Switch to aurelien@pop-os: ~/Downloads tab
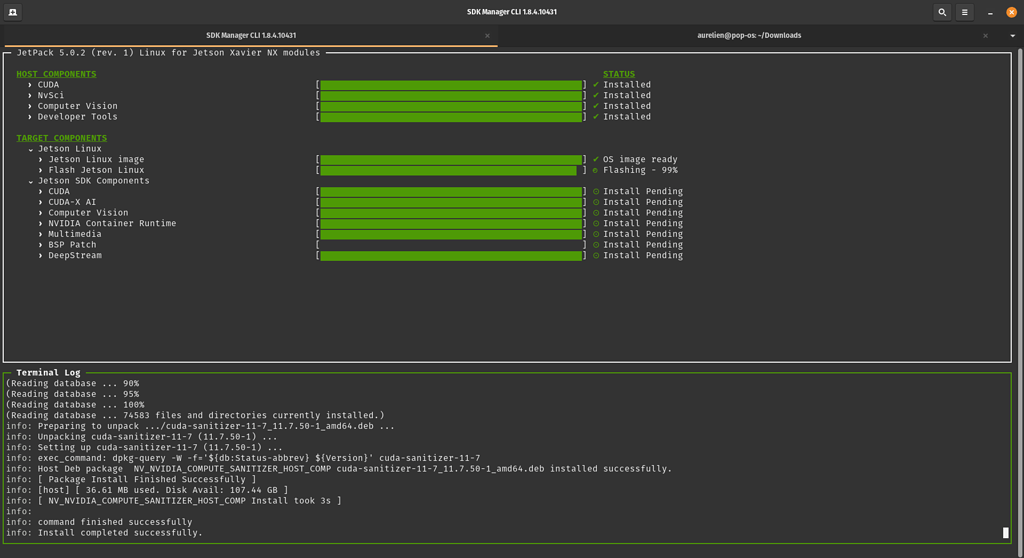 [x=749, y=36]
